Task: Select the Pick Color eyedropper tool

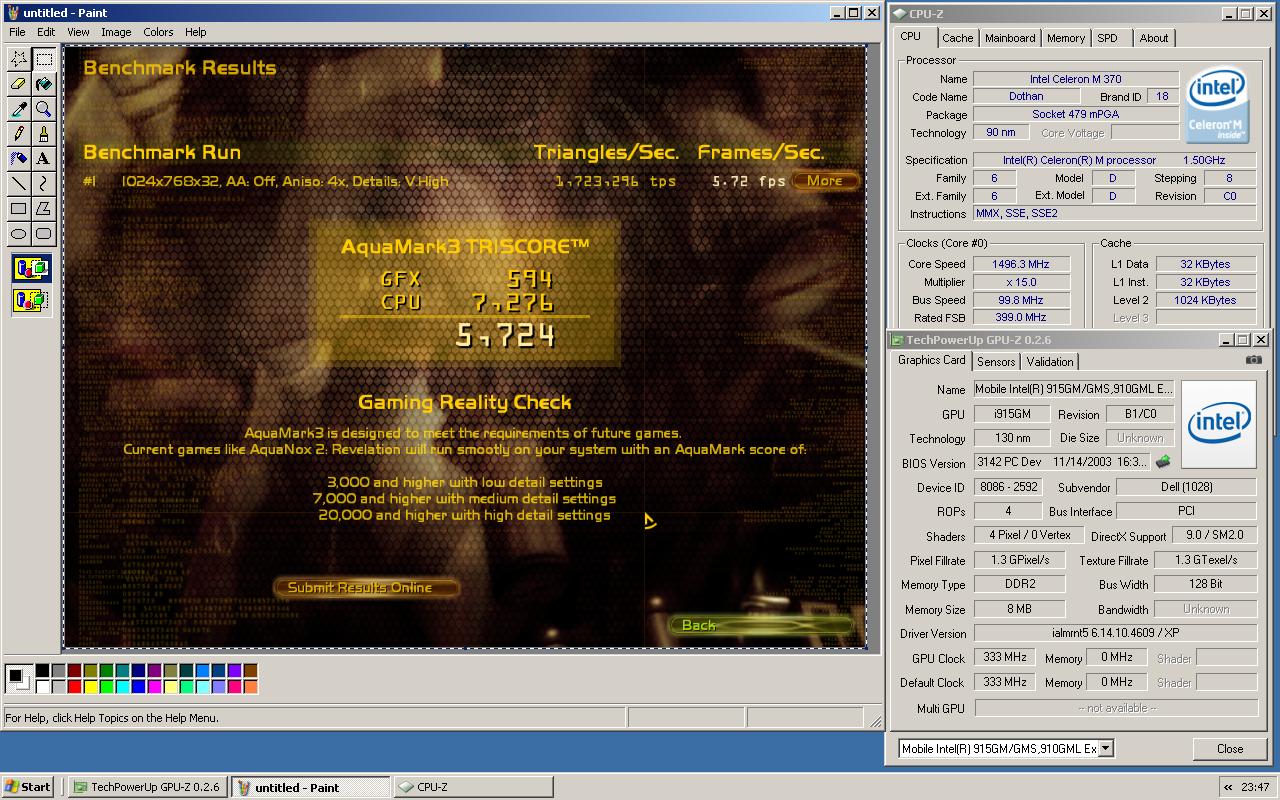Action: [18, 109]
